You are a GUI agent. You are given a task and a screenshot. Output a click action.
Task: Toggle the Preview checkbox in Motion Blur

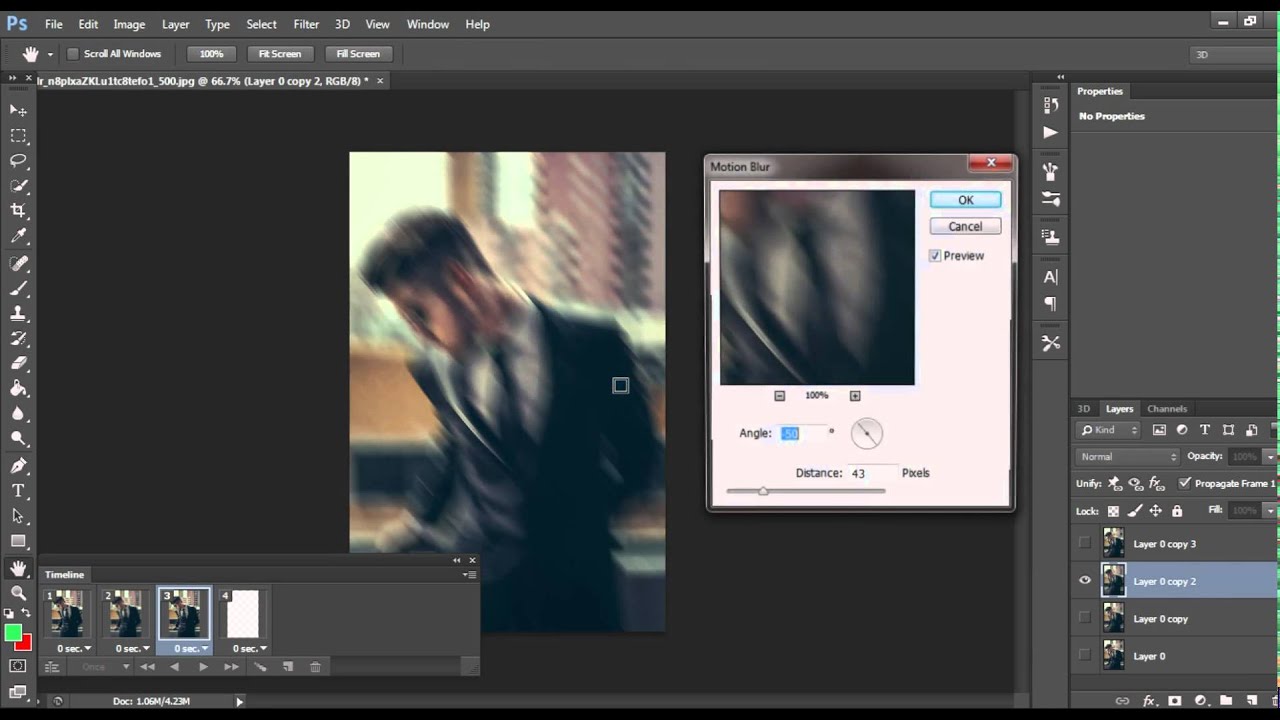point(935,256)
